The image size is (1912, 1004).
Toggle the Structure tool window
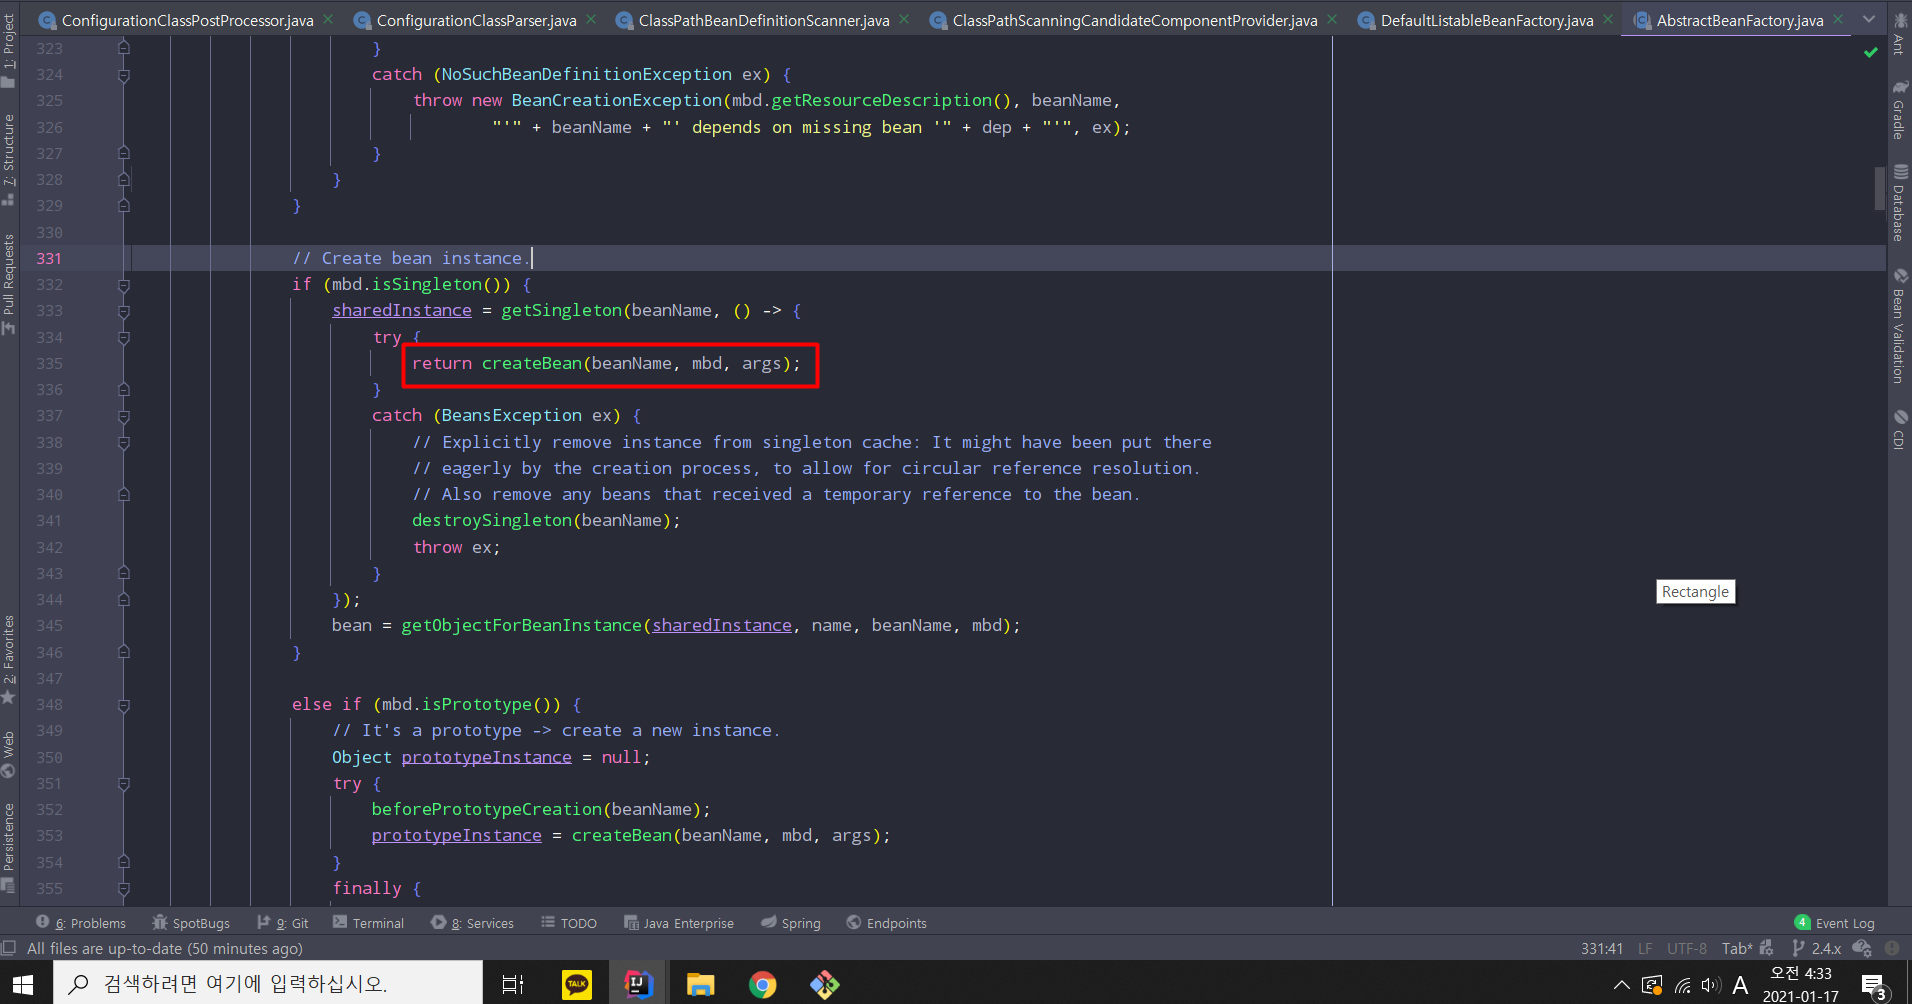point(9,159)
